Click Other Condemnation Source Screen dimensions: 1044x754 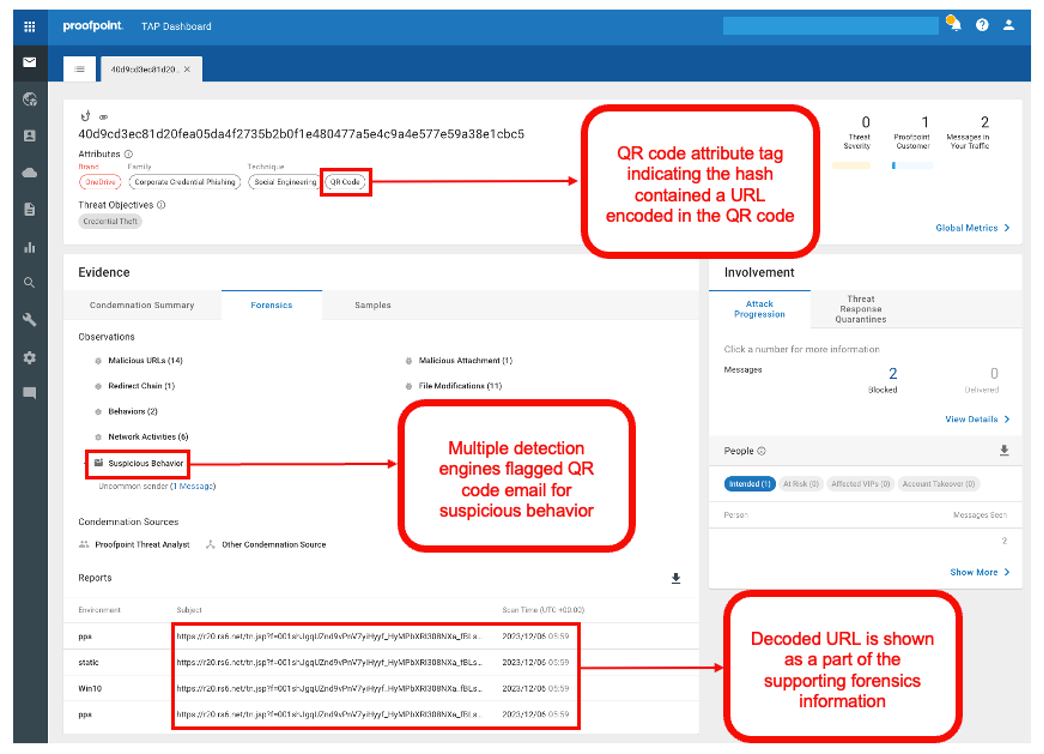tap(266, 545)
